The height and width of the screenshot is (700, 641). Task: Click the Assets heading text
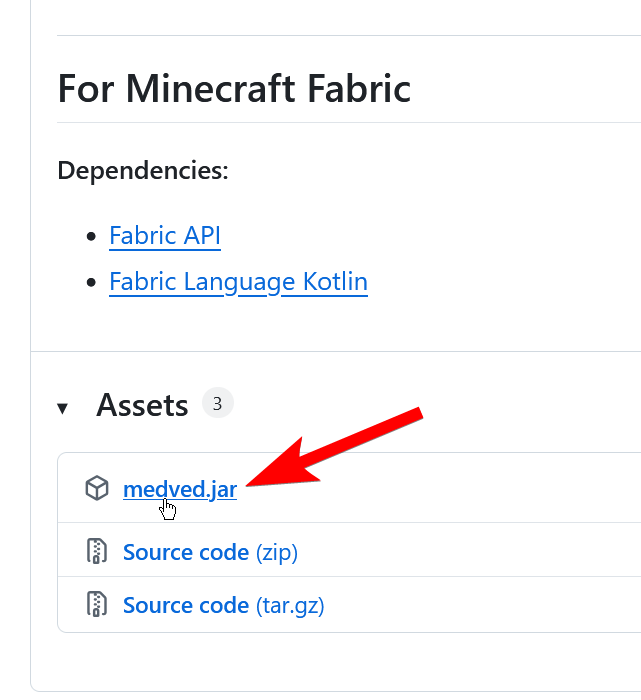pos(142,405)
